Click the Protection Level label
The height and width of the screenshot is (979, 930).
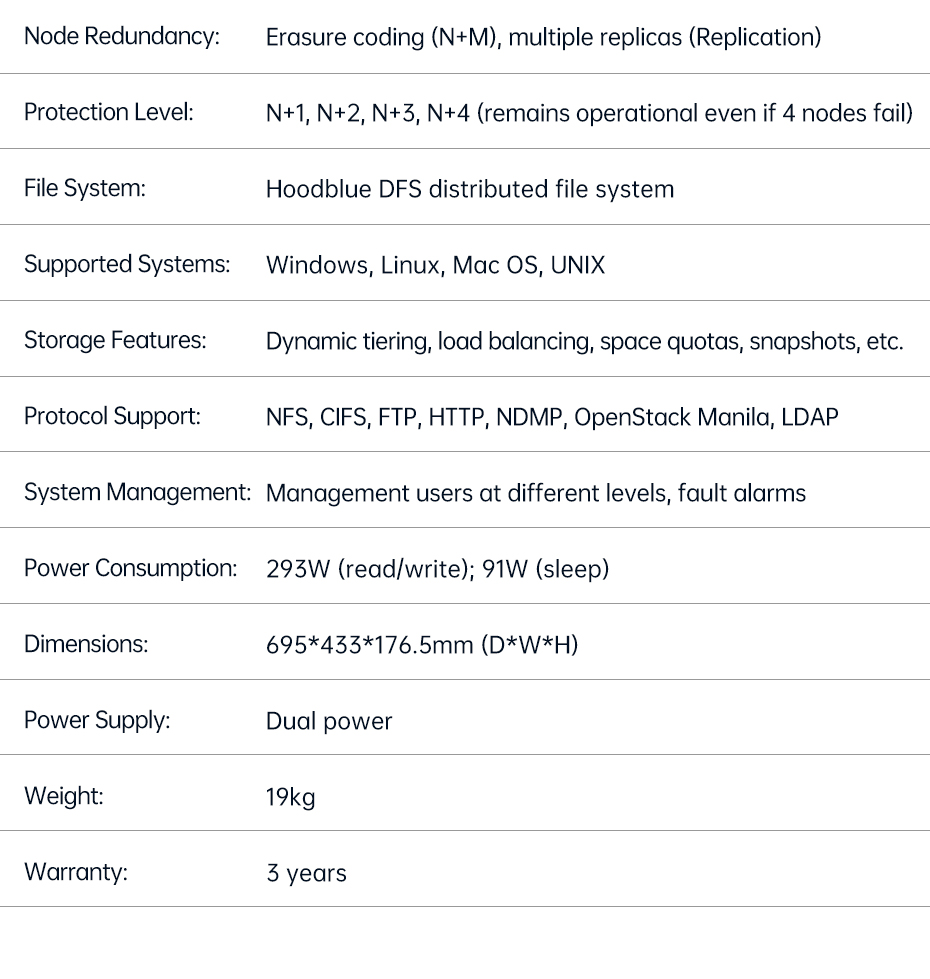[109, 113]
